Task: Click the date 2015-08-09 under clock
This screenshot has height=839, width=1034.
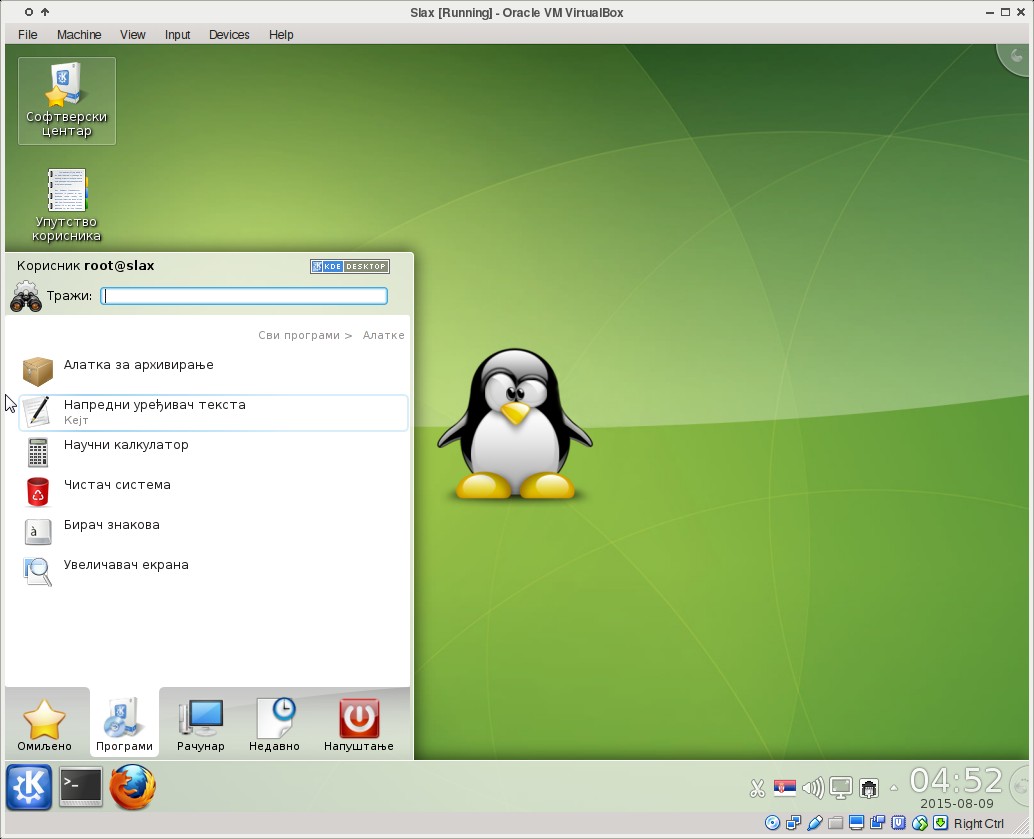Action: [x=956, y=803]
